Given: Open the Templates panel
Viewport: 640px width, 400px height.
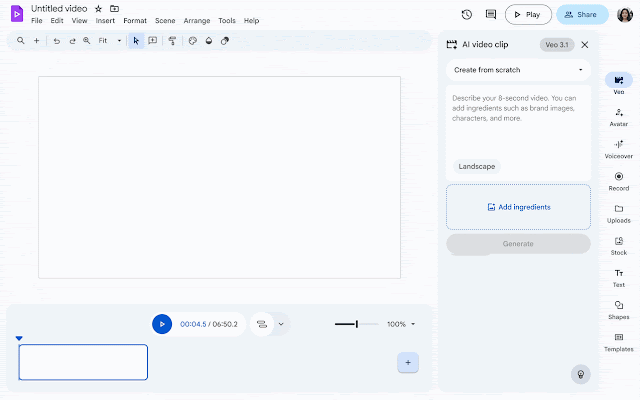Looking at the screenshot, I should pyautogui.click(x=618, y=341).
